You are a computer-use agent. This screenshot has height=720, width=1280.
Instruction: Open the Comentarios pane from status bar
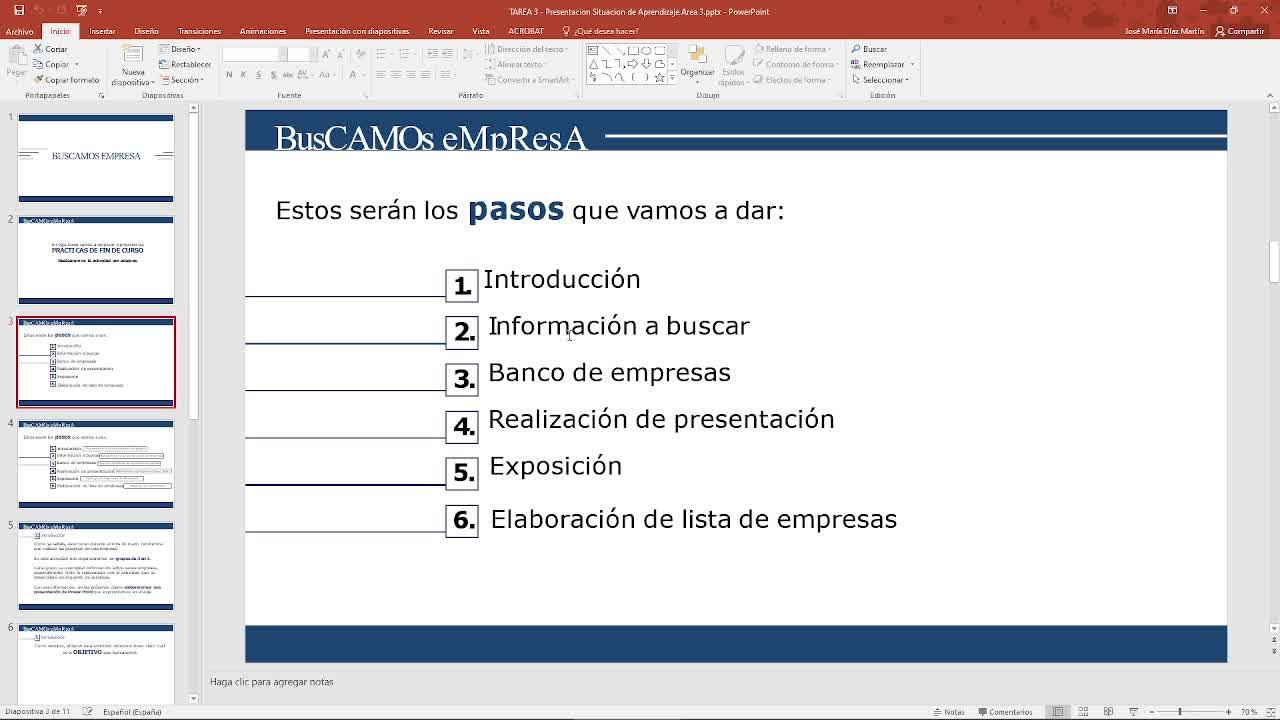[x=1003, y=712]
